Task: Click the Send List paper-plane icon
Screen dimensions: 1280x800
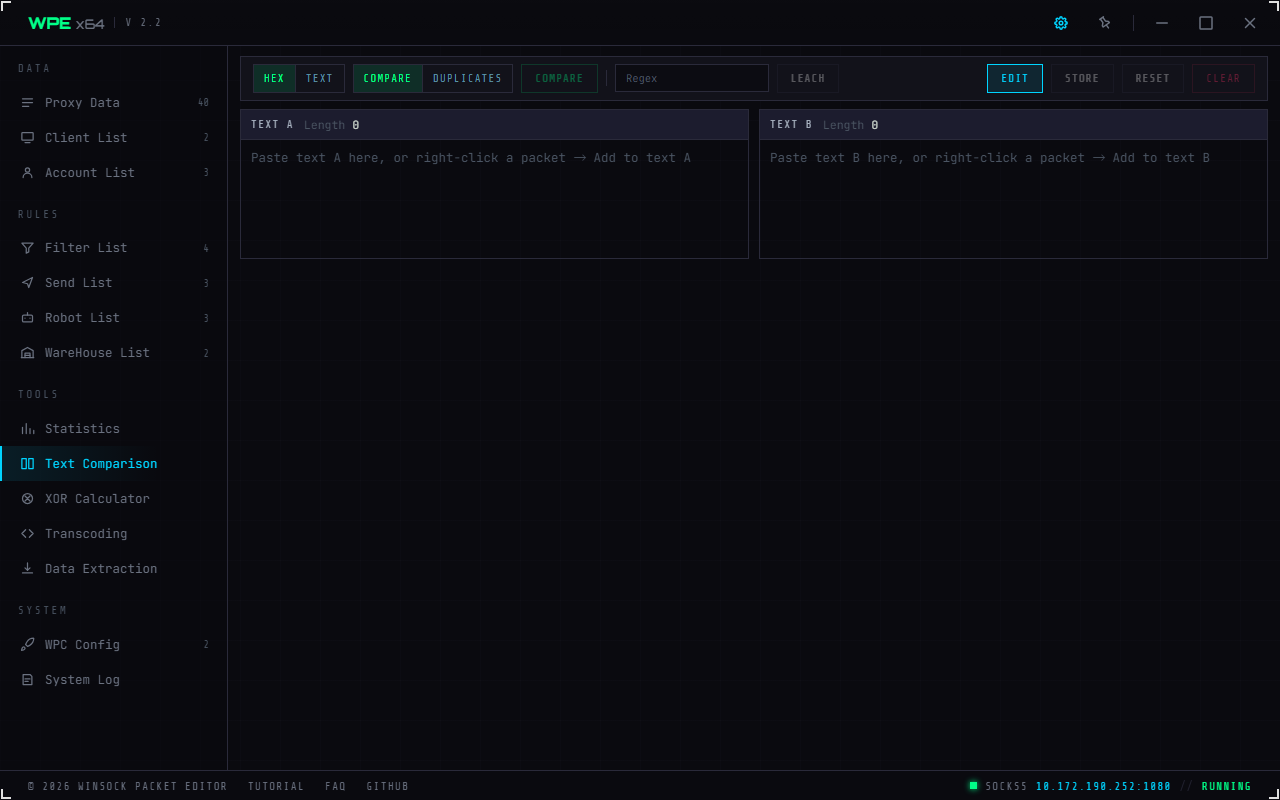Action: click(28, 283)
